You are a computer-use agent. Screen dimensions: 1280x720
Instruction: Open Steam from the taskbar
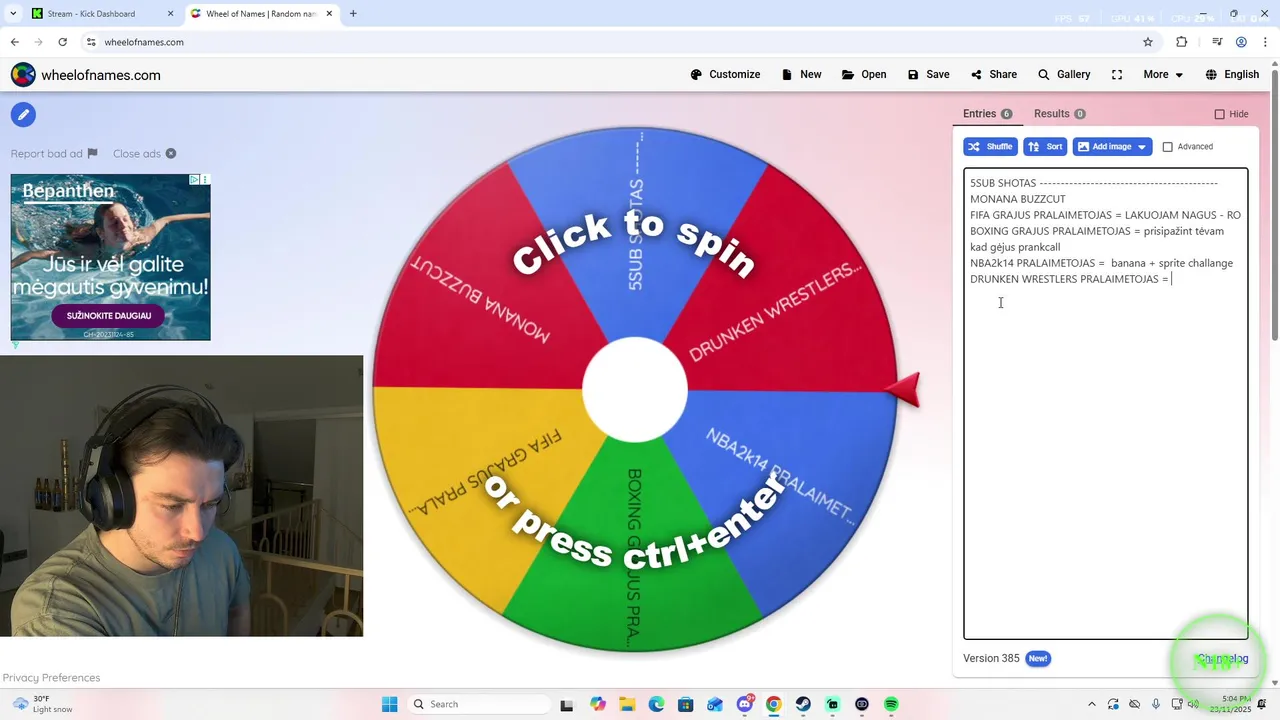[x=803, y=704]
